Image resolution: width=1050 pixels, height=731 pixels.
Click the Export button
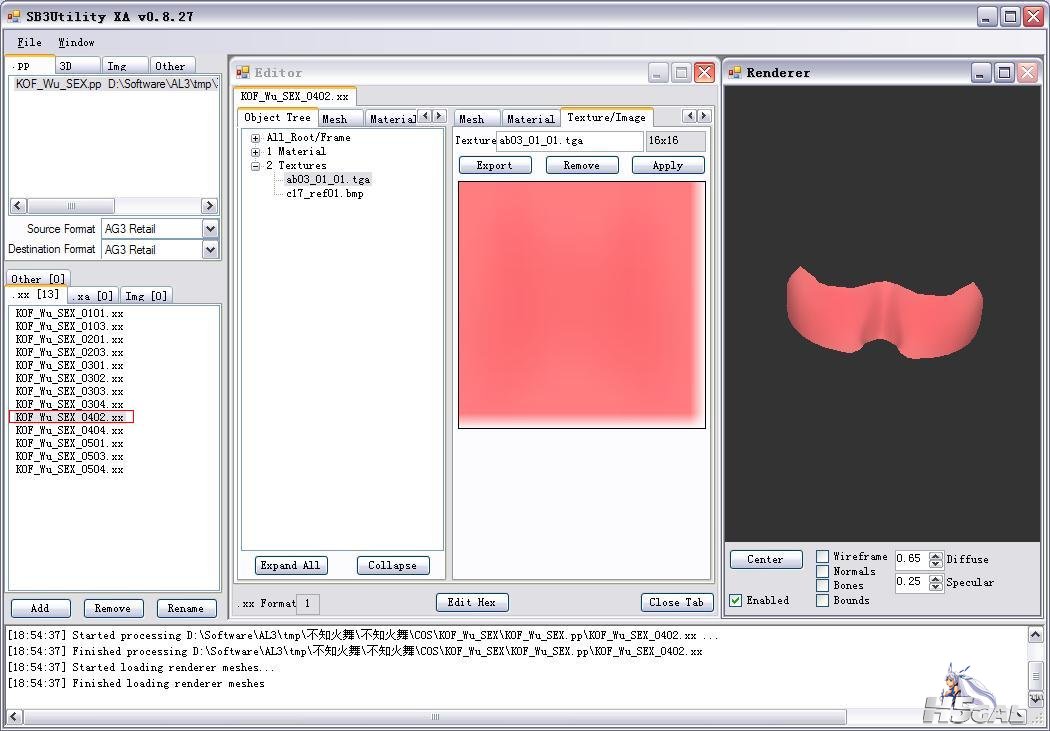(494, 165)
